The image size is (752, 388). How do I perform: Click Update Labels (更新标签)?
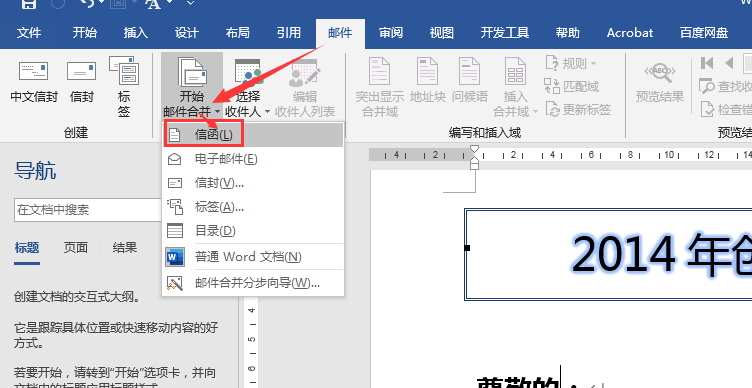tap(577, 110)
